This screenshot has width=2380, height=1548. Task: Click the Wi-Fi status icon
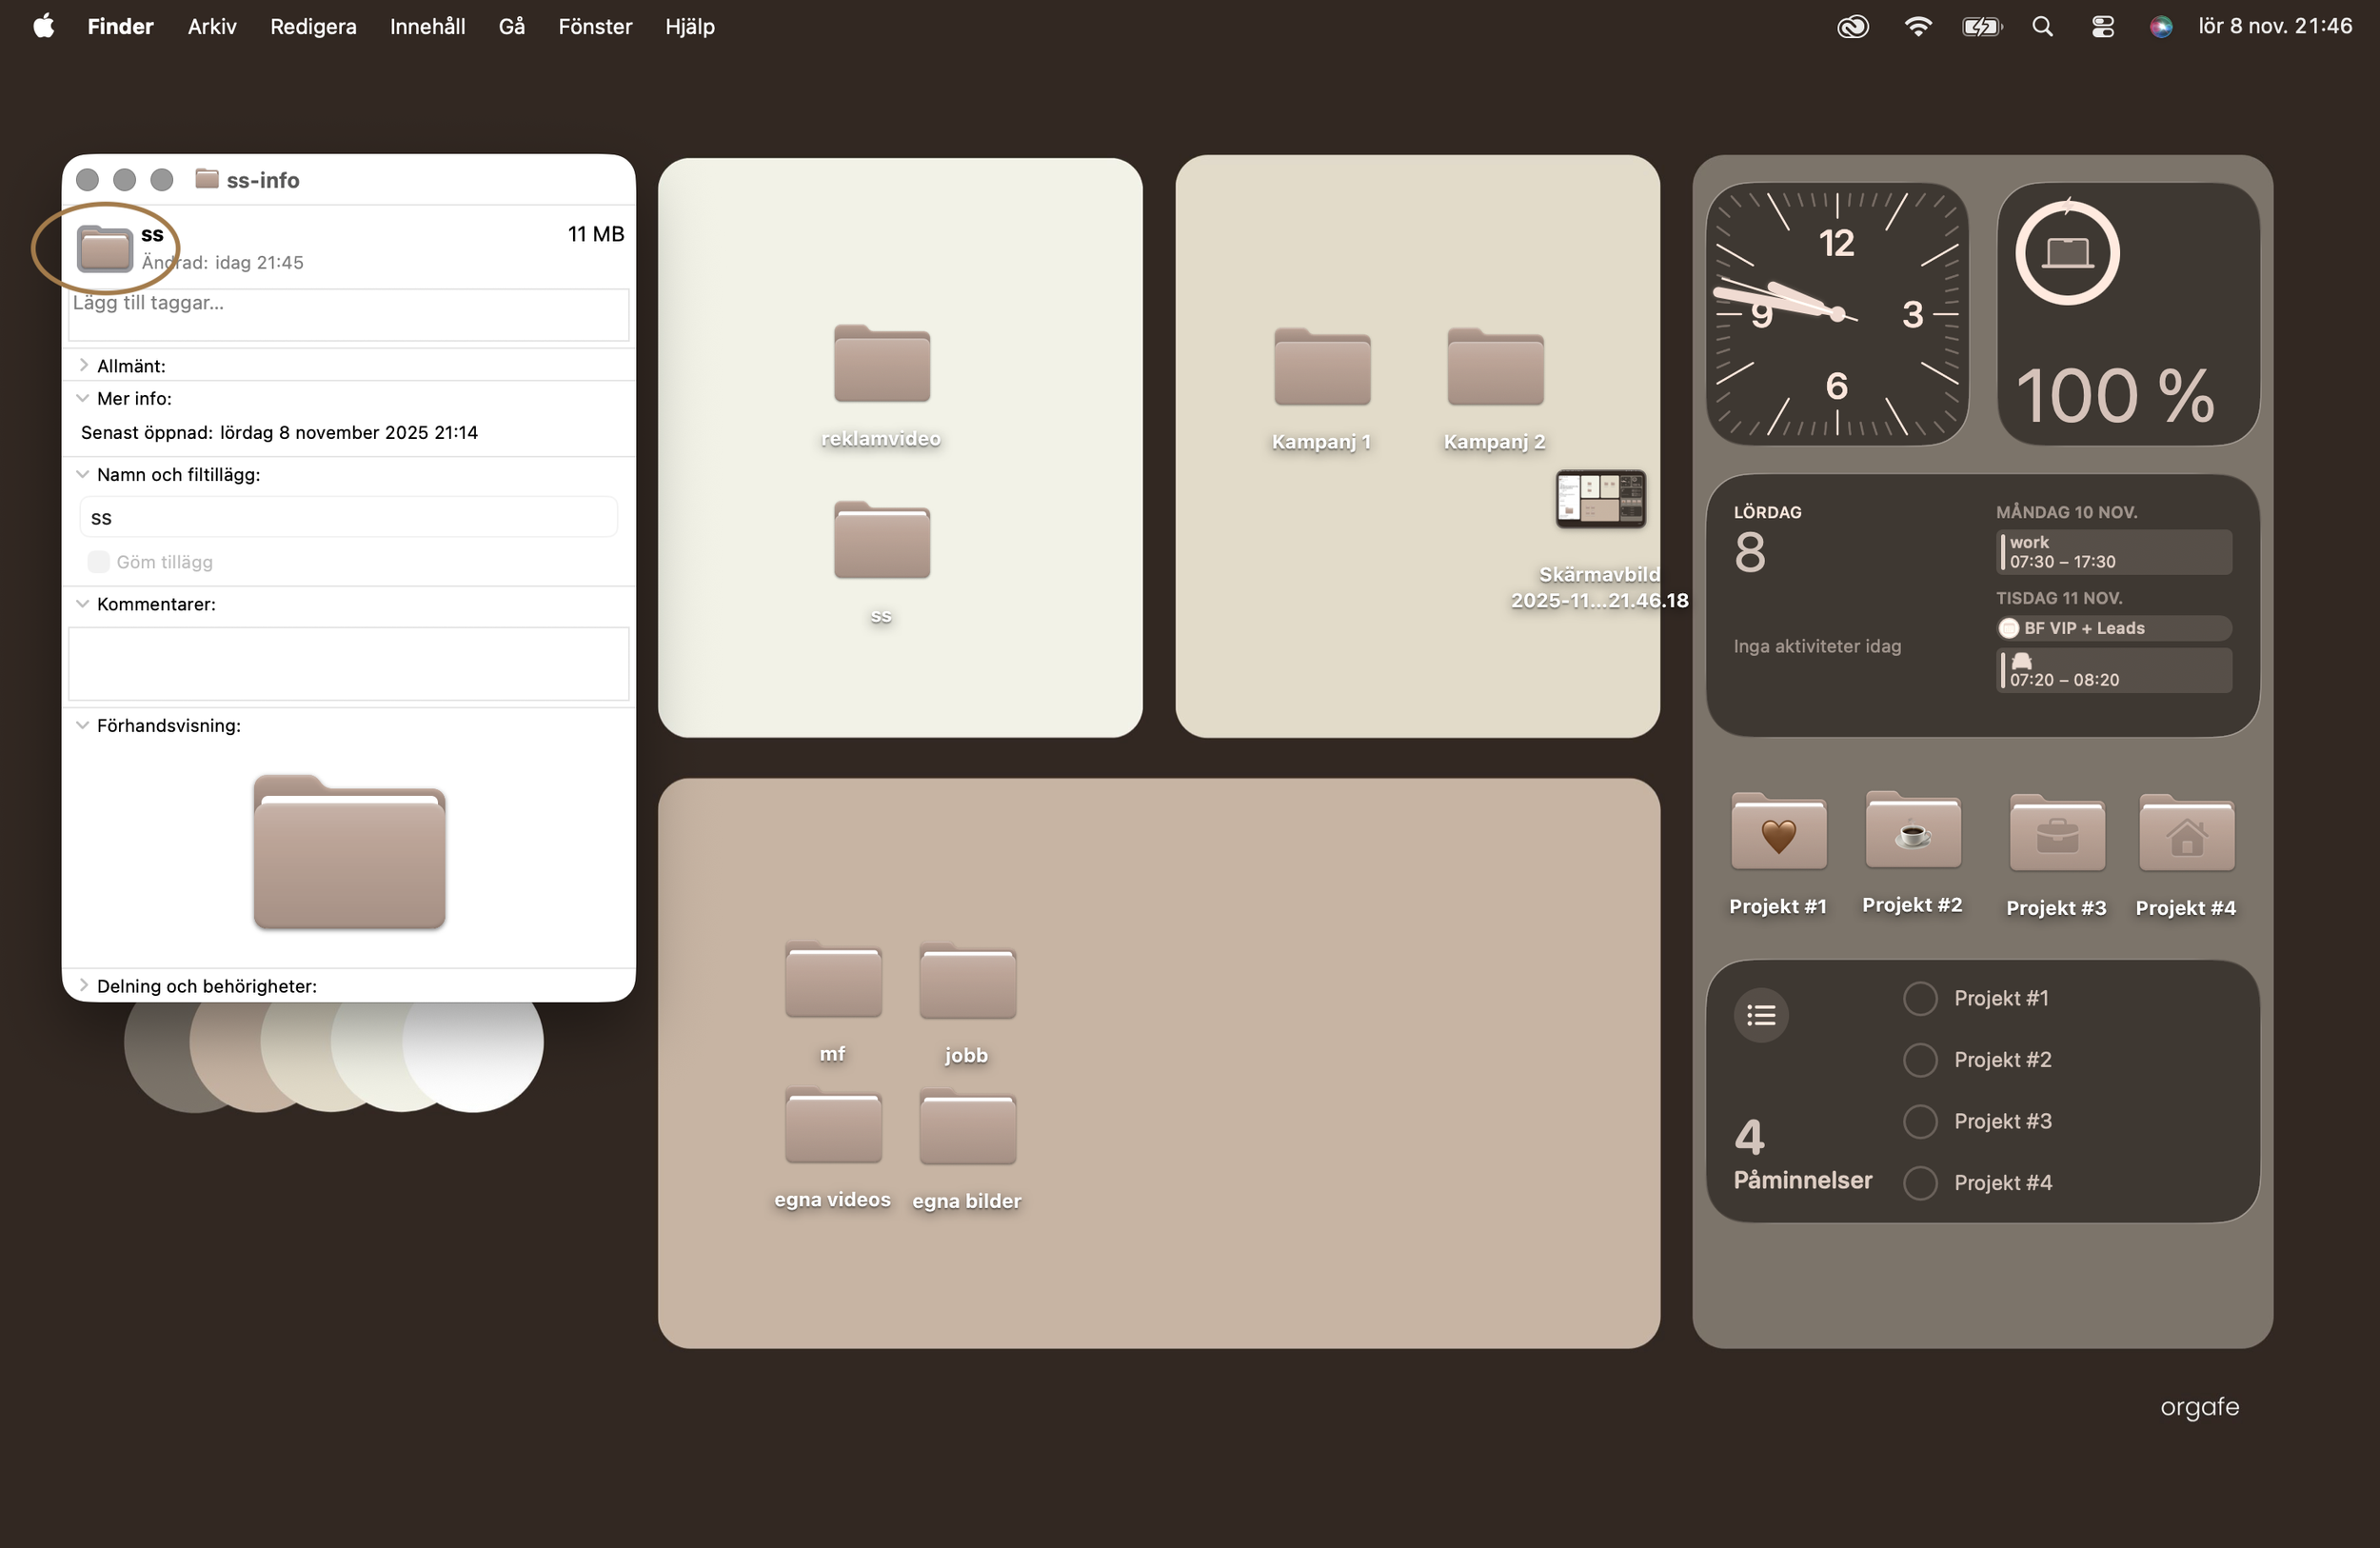1917,27
